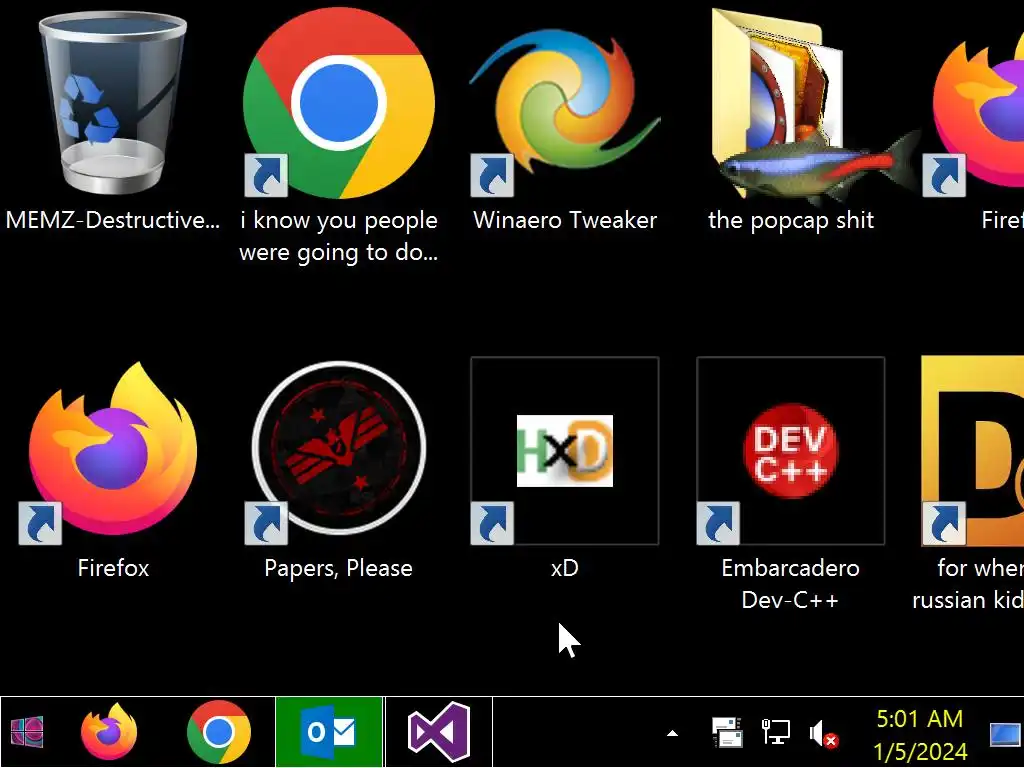Select the yellow D shortcut "for when russian kid"

point(973,451)
